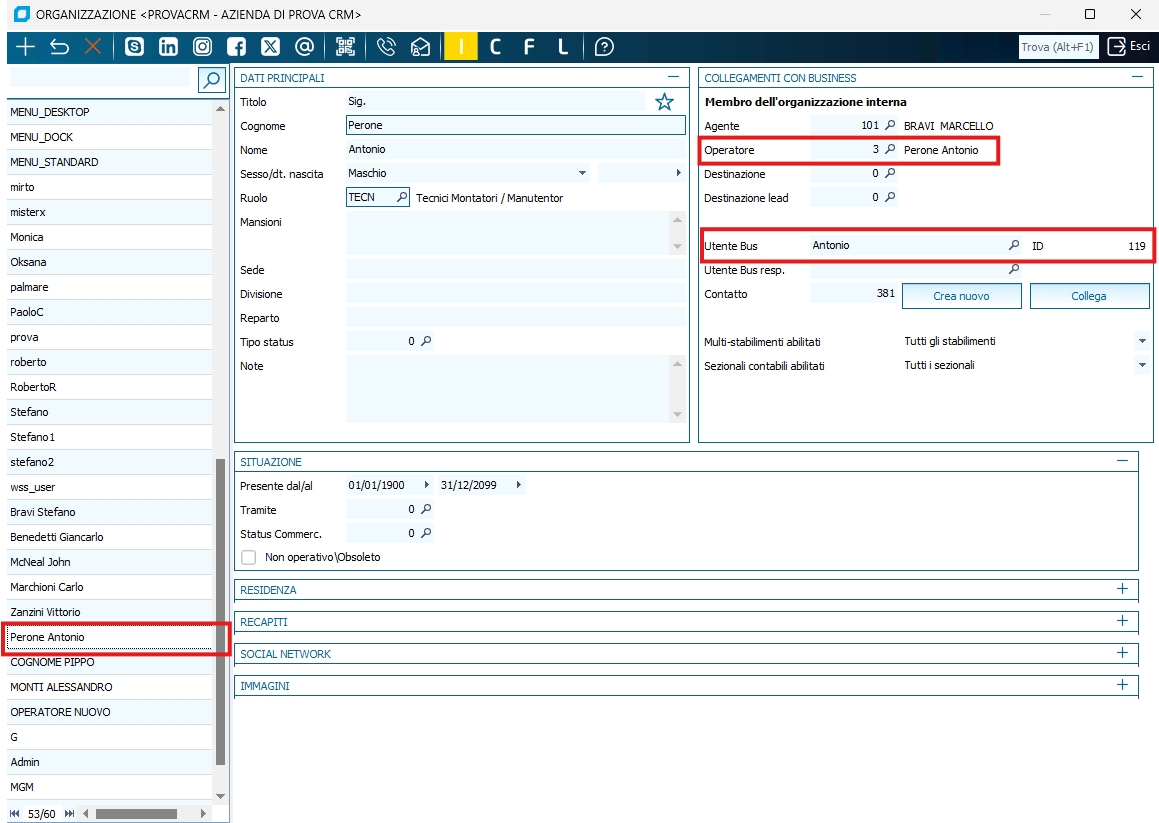Toggle the C filter in toolbar
Viewport: 1159px width, 823px height.
tap(495, 47)
